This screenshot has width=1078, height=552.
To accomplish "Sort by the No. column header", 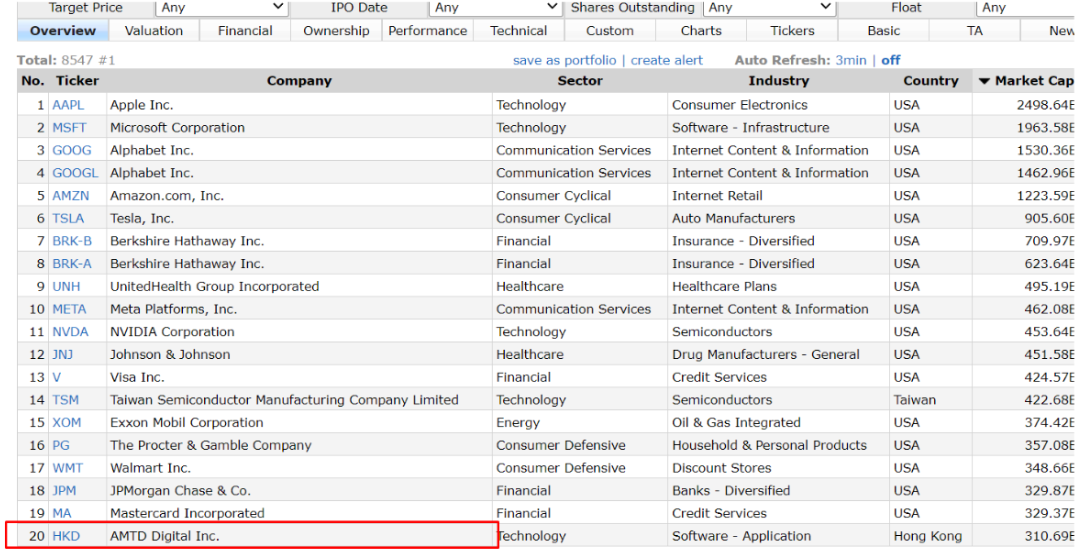I will [x=32, y=81].
